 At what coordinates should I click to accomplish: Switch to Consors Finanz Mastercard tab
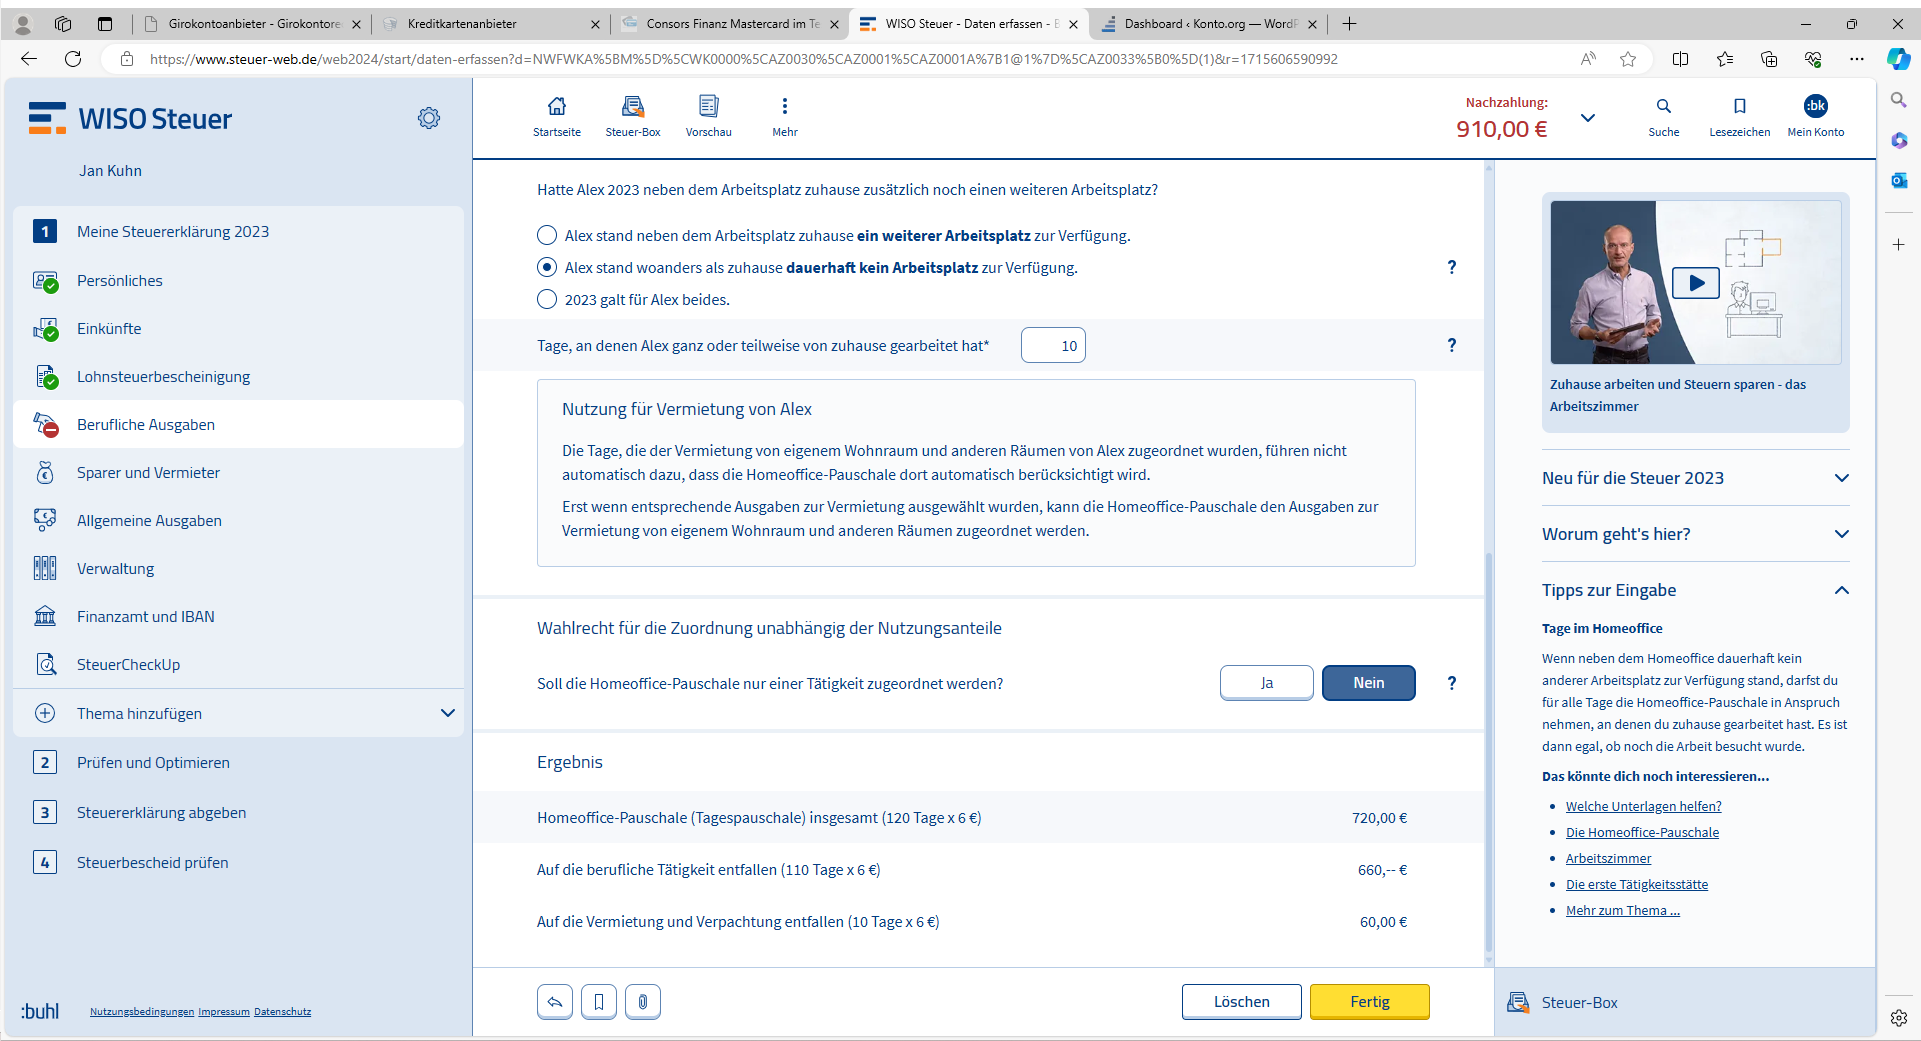tap(732, 24)
